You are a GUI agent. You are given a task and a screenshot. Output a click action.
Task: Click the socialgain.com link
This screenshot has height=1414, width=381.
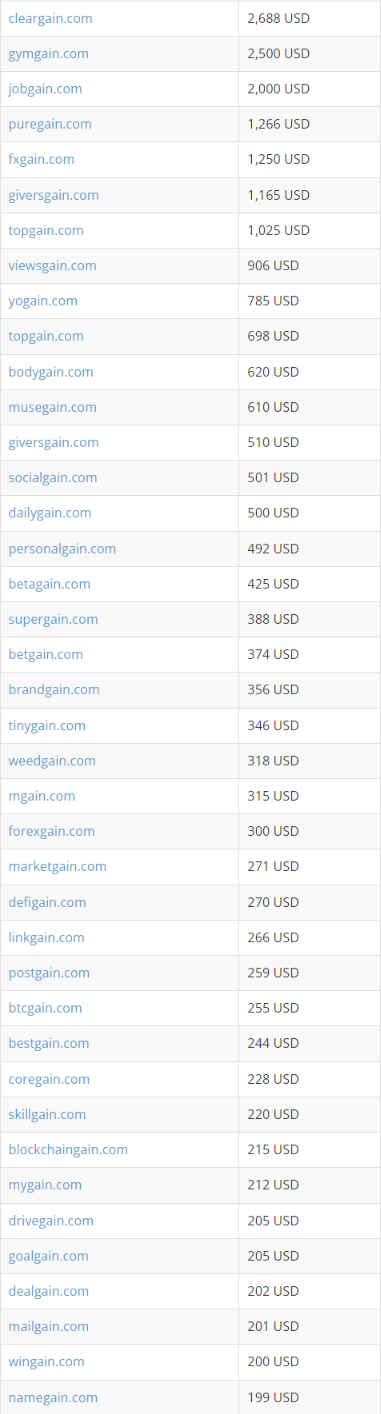coord(53,477)
